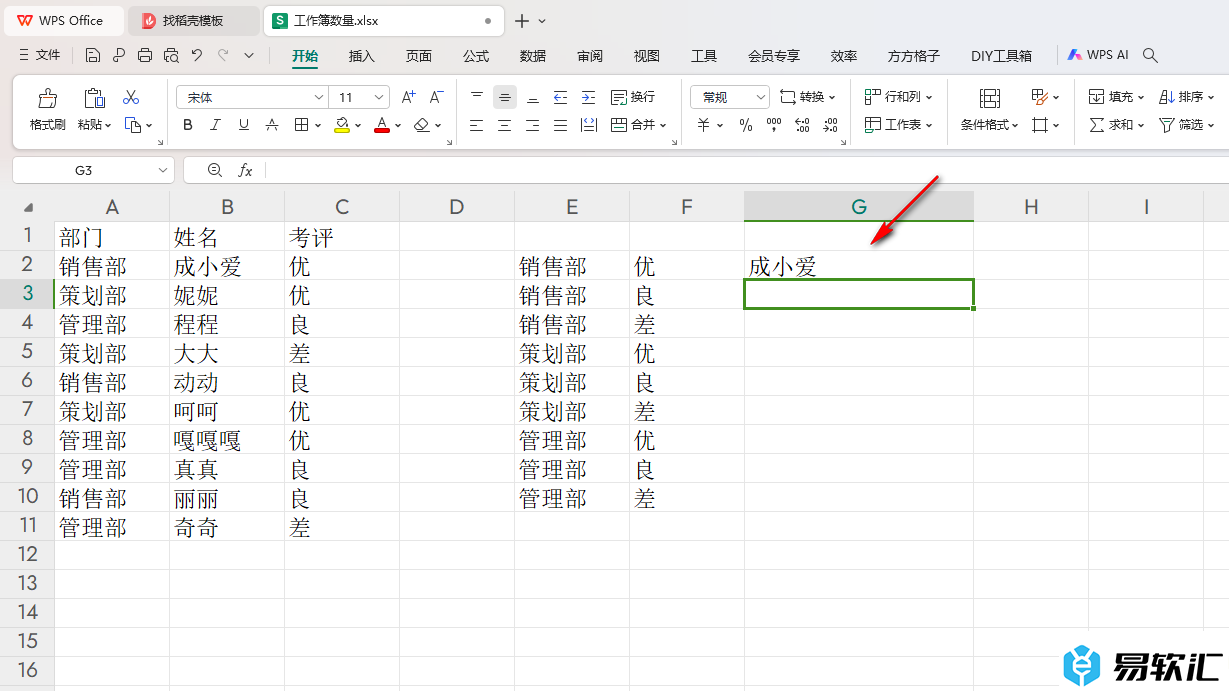Switch to the 找稻壳模板 window tab

(193, 20)
